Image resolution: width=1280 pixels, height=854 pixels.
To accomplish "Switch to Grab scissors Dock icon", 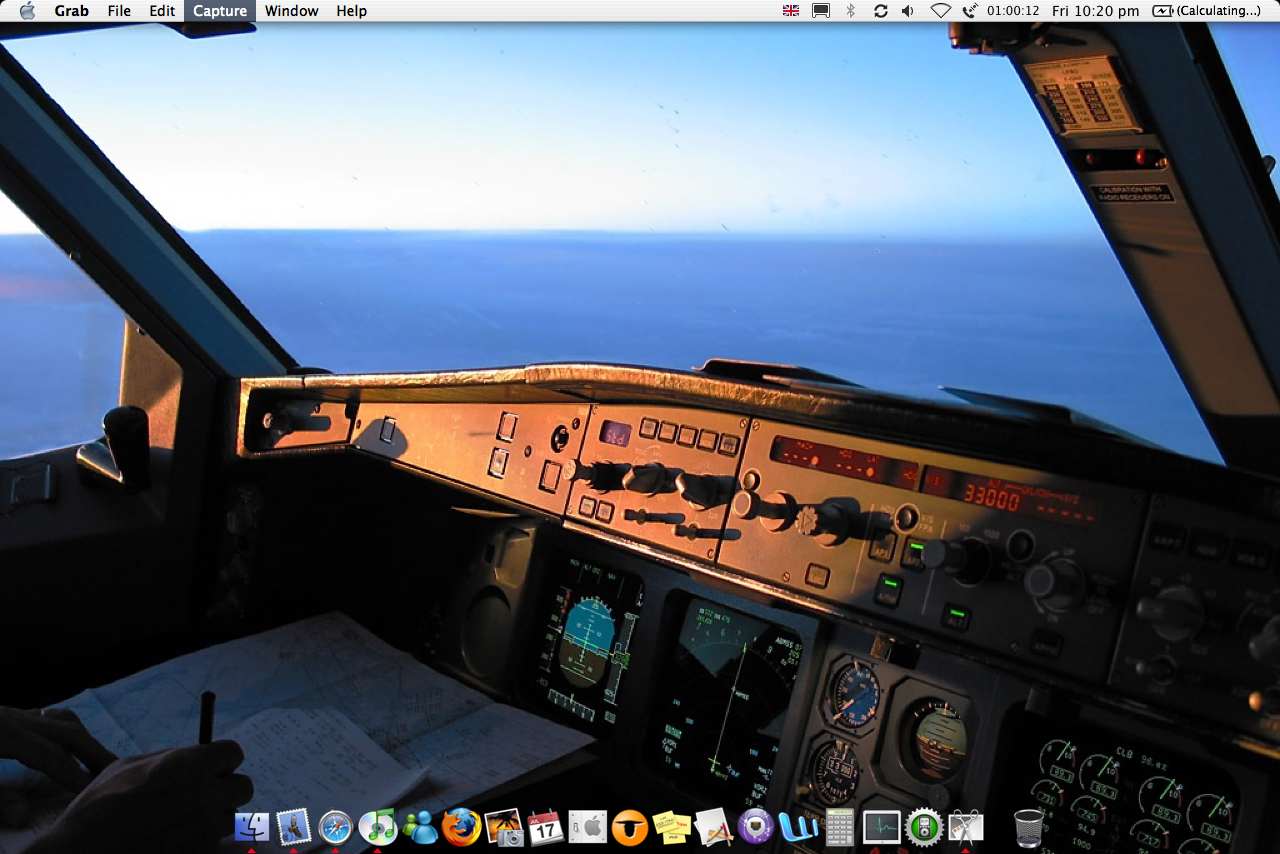I will 966,827.
